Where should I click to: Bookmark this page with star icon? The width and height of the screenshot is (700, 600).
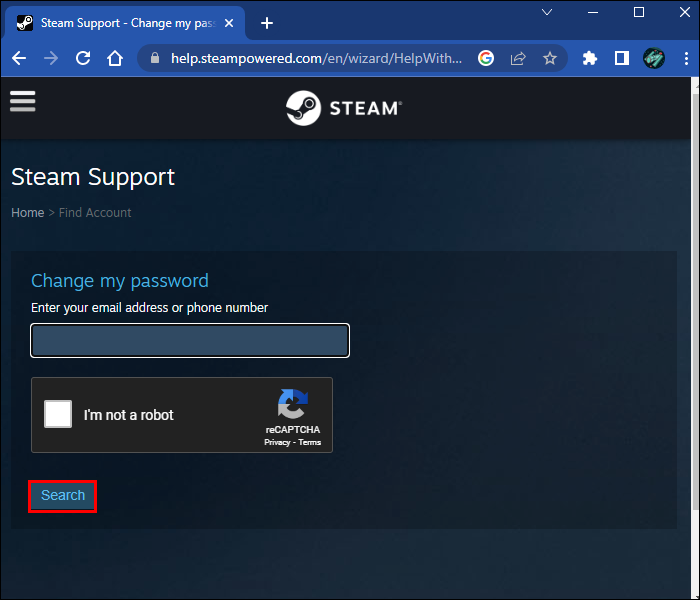pyautogui.click(x=550, y=58)
